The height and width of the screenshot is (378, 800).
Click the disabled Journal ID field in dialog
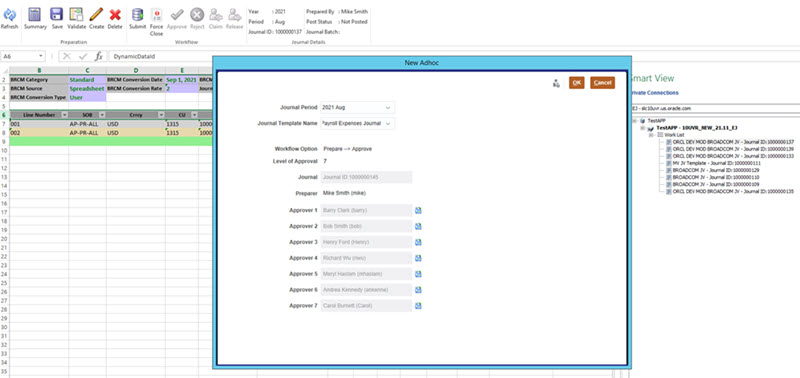pos(366,177)
